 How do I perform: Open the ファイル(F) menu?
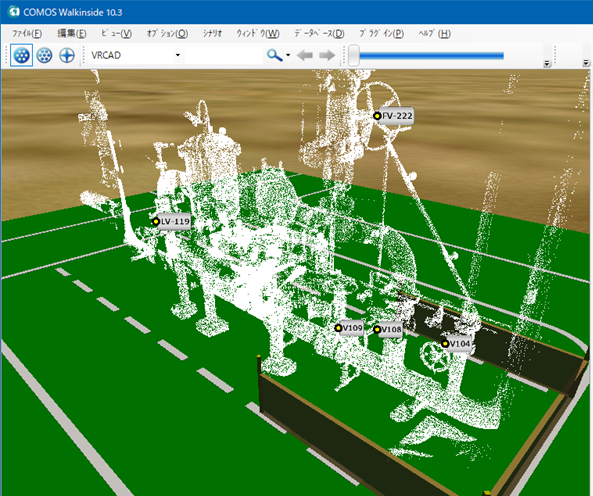27,34
